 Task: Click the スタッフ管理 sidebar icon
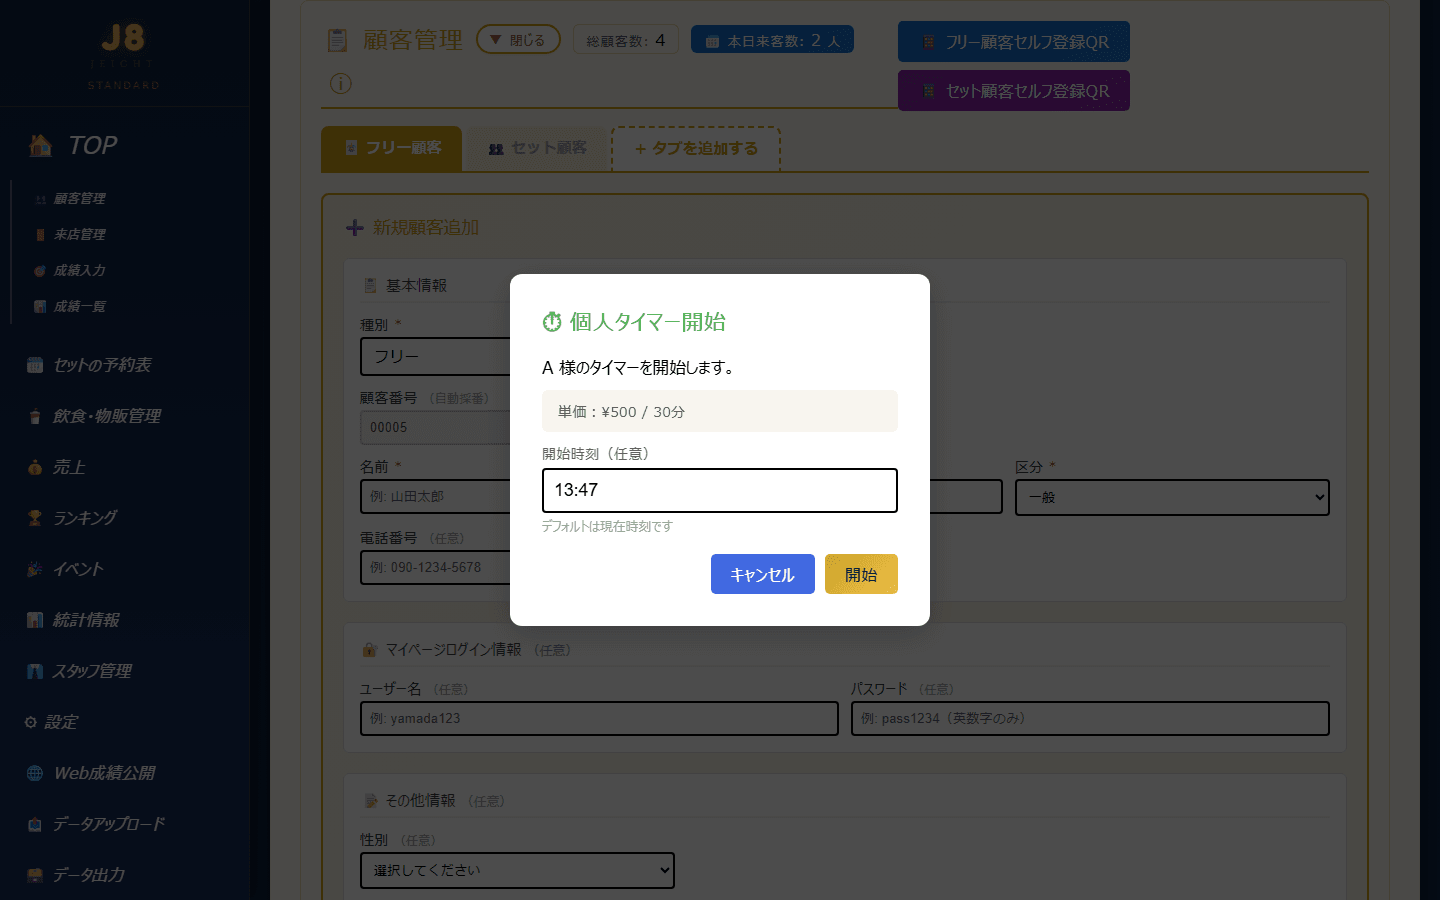pyautogui.click(x=35, y=671)
